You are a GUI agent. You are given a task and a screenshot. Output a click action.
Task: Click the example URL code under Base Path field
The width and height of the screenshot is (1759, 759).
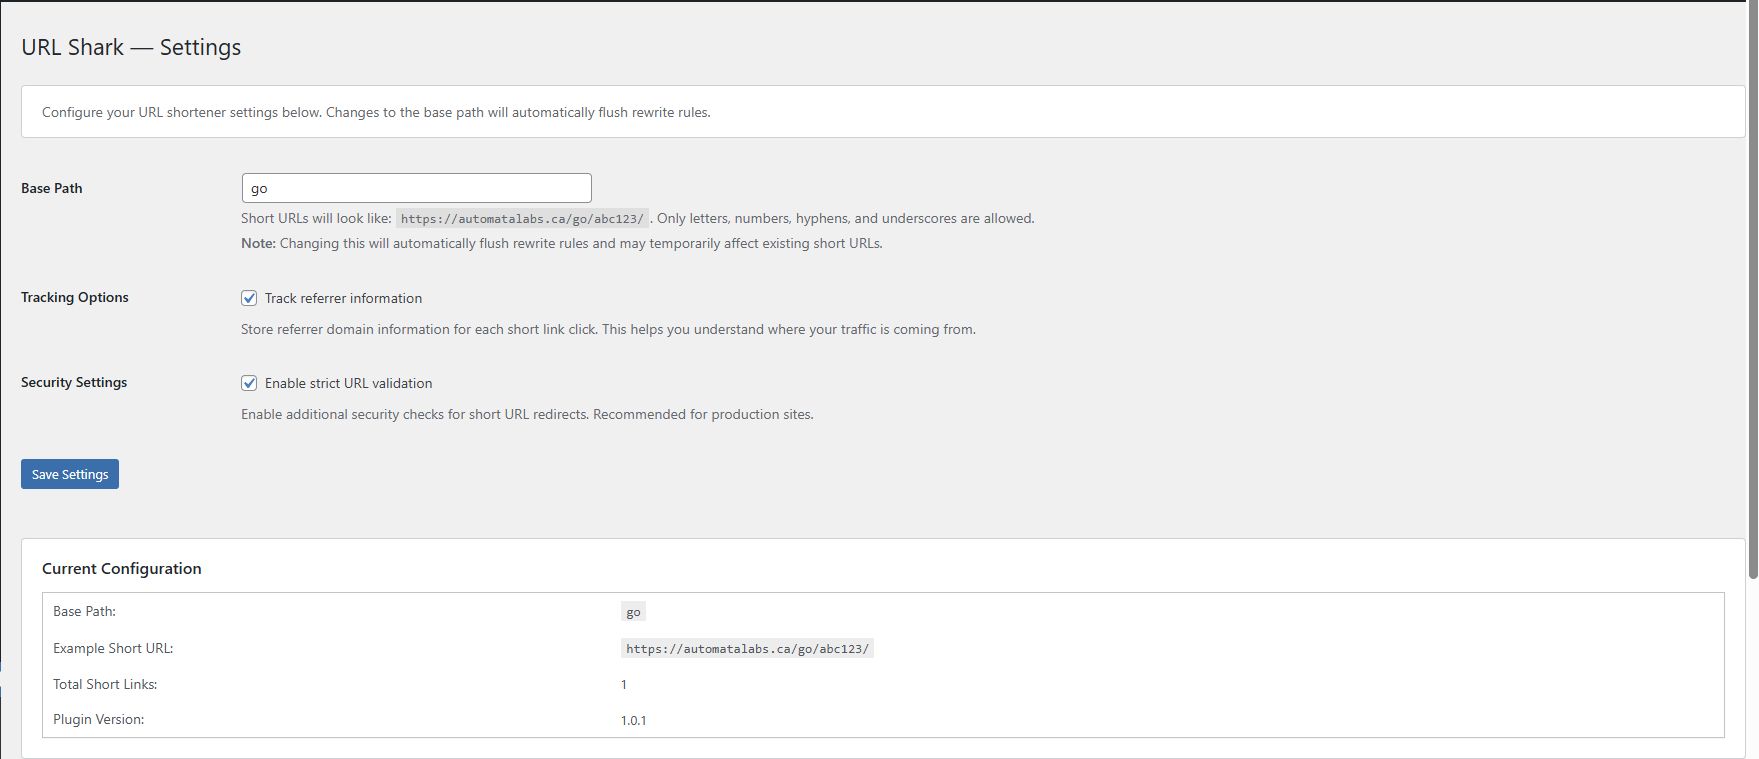pyautogui.click(x=522, y=219)
